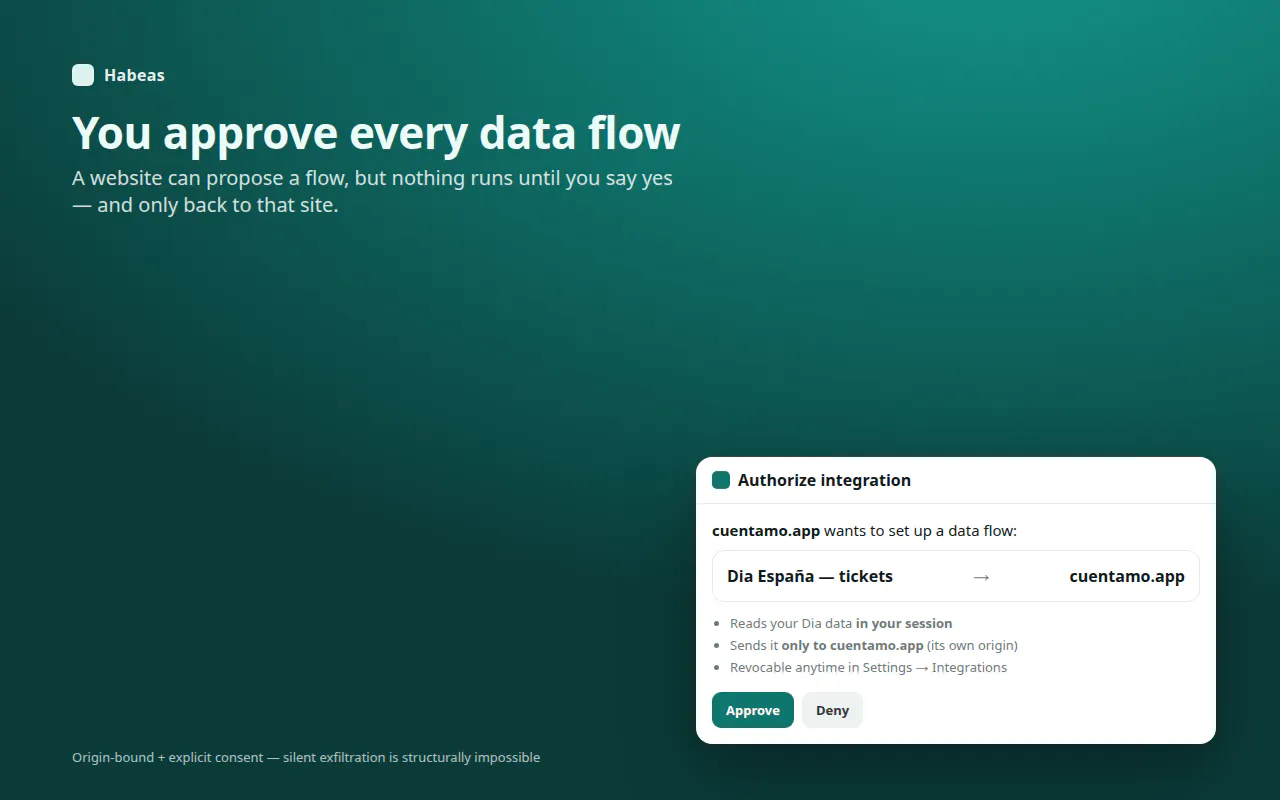
Task: Click 'Reads your Dia data in your session'
Action: coord(841,623)
